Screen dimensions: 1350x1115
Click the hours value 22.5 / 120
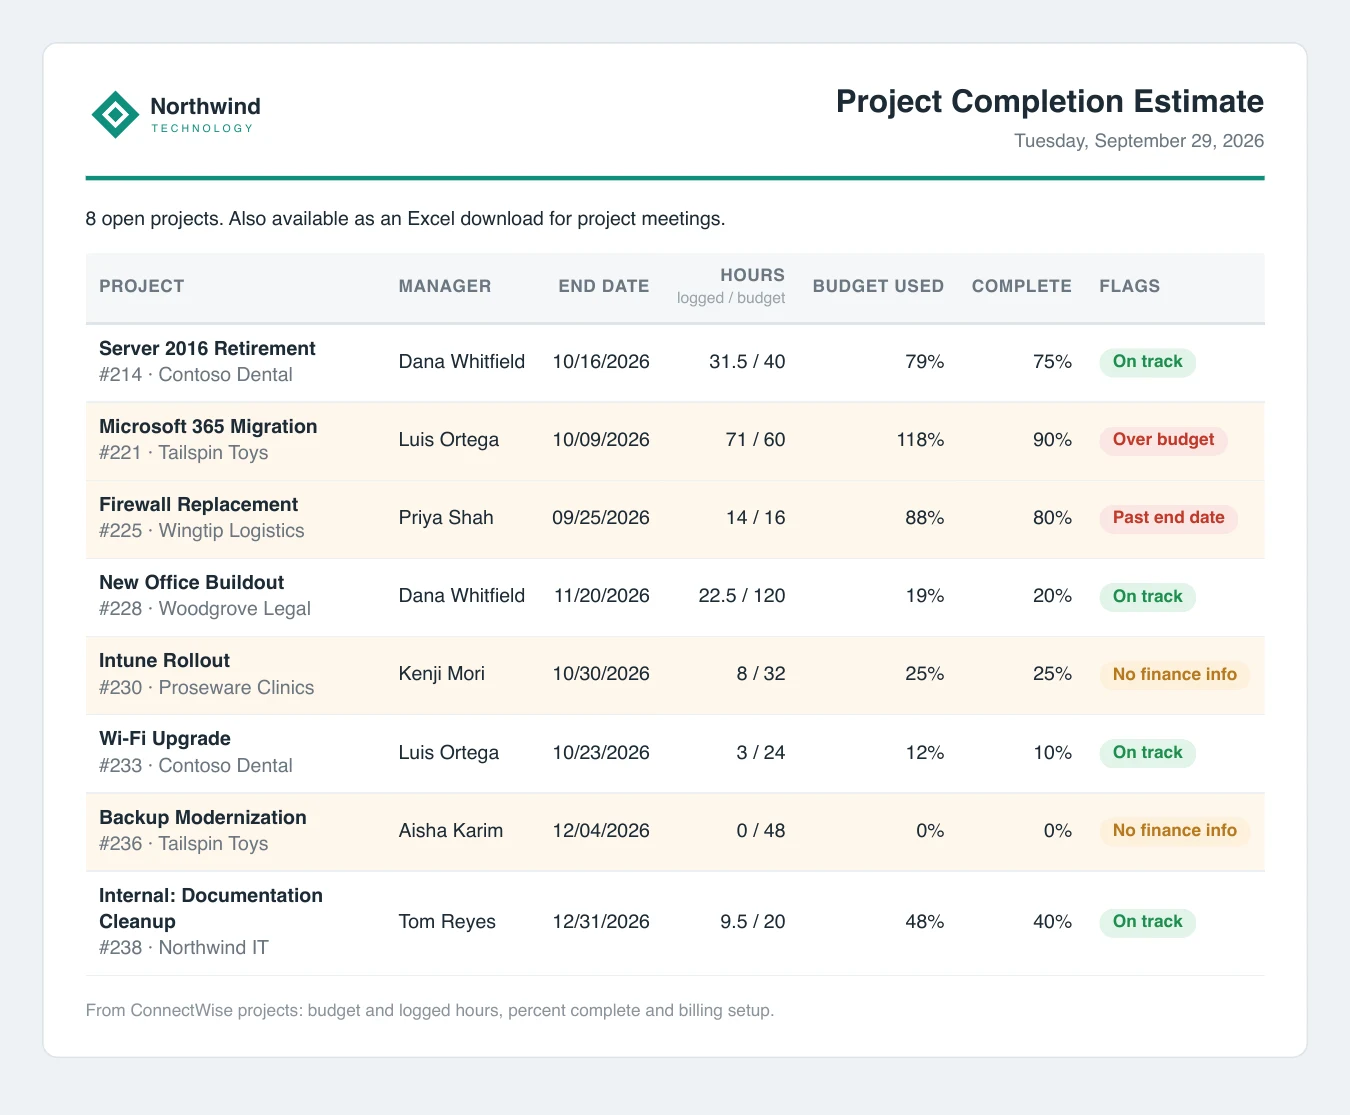[742, 596]
